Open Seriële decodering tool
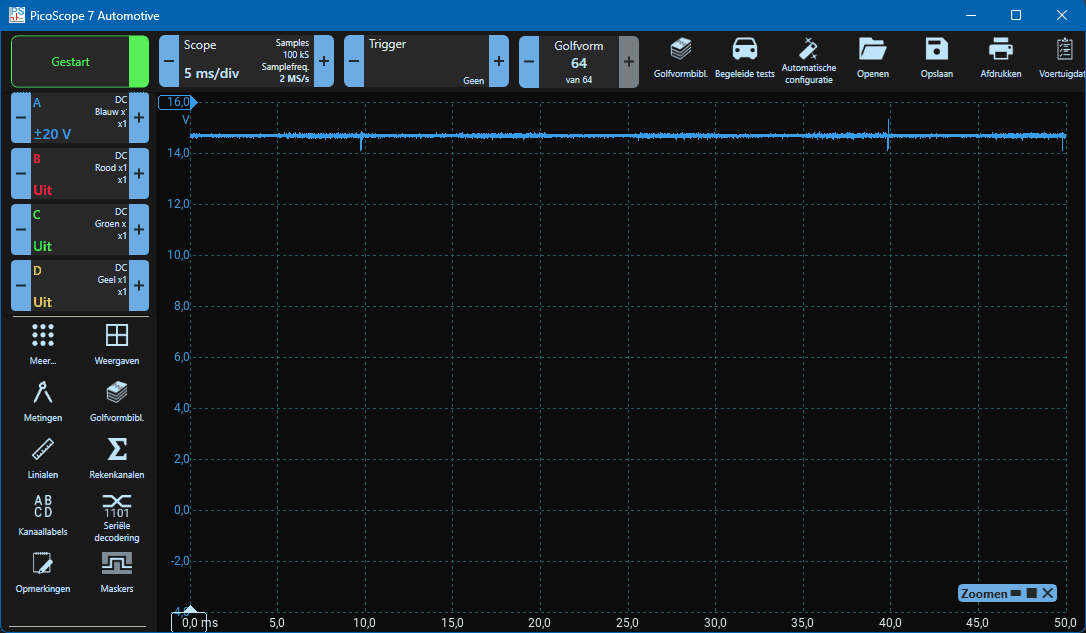The height and width of the screenshot is (633, 1086). (x=116, y=516)
